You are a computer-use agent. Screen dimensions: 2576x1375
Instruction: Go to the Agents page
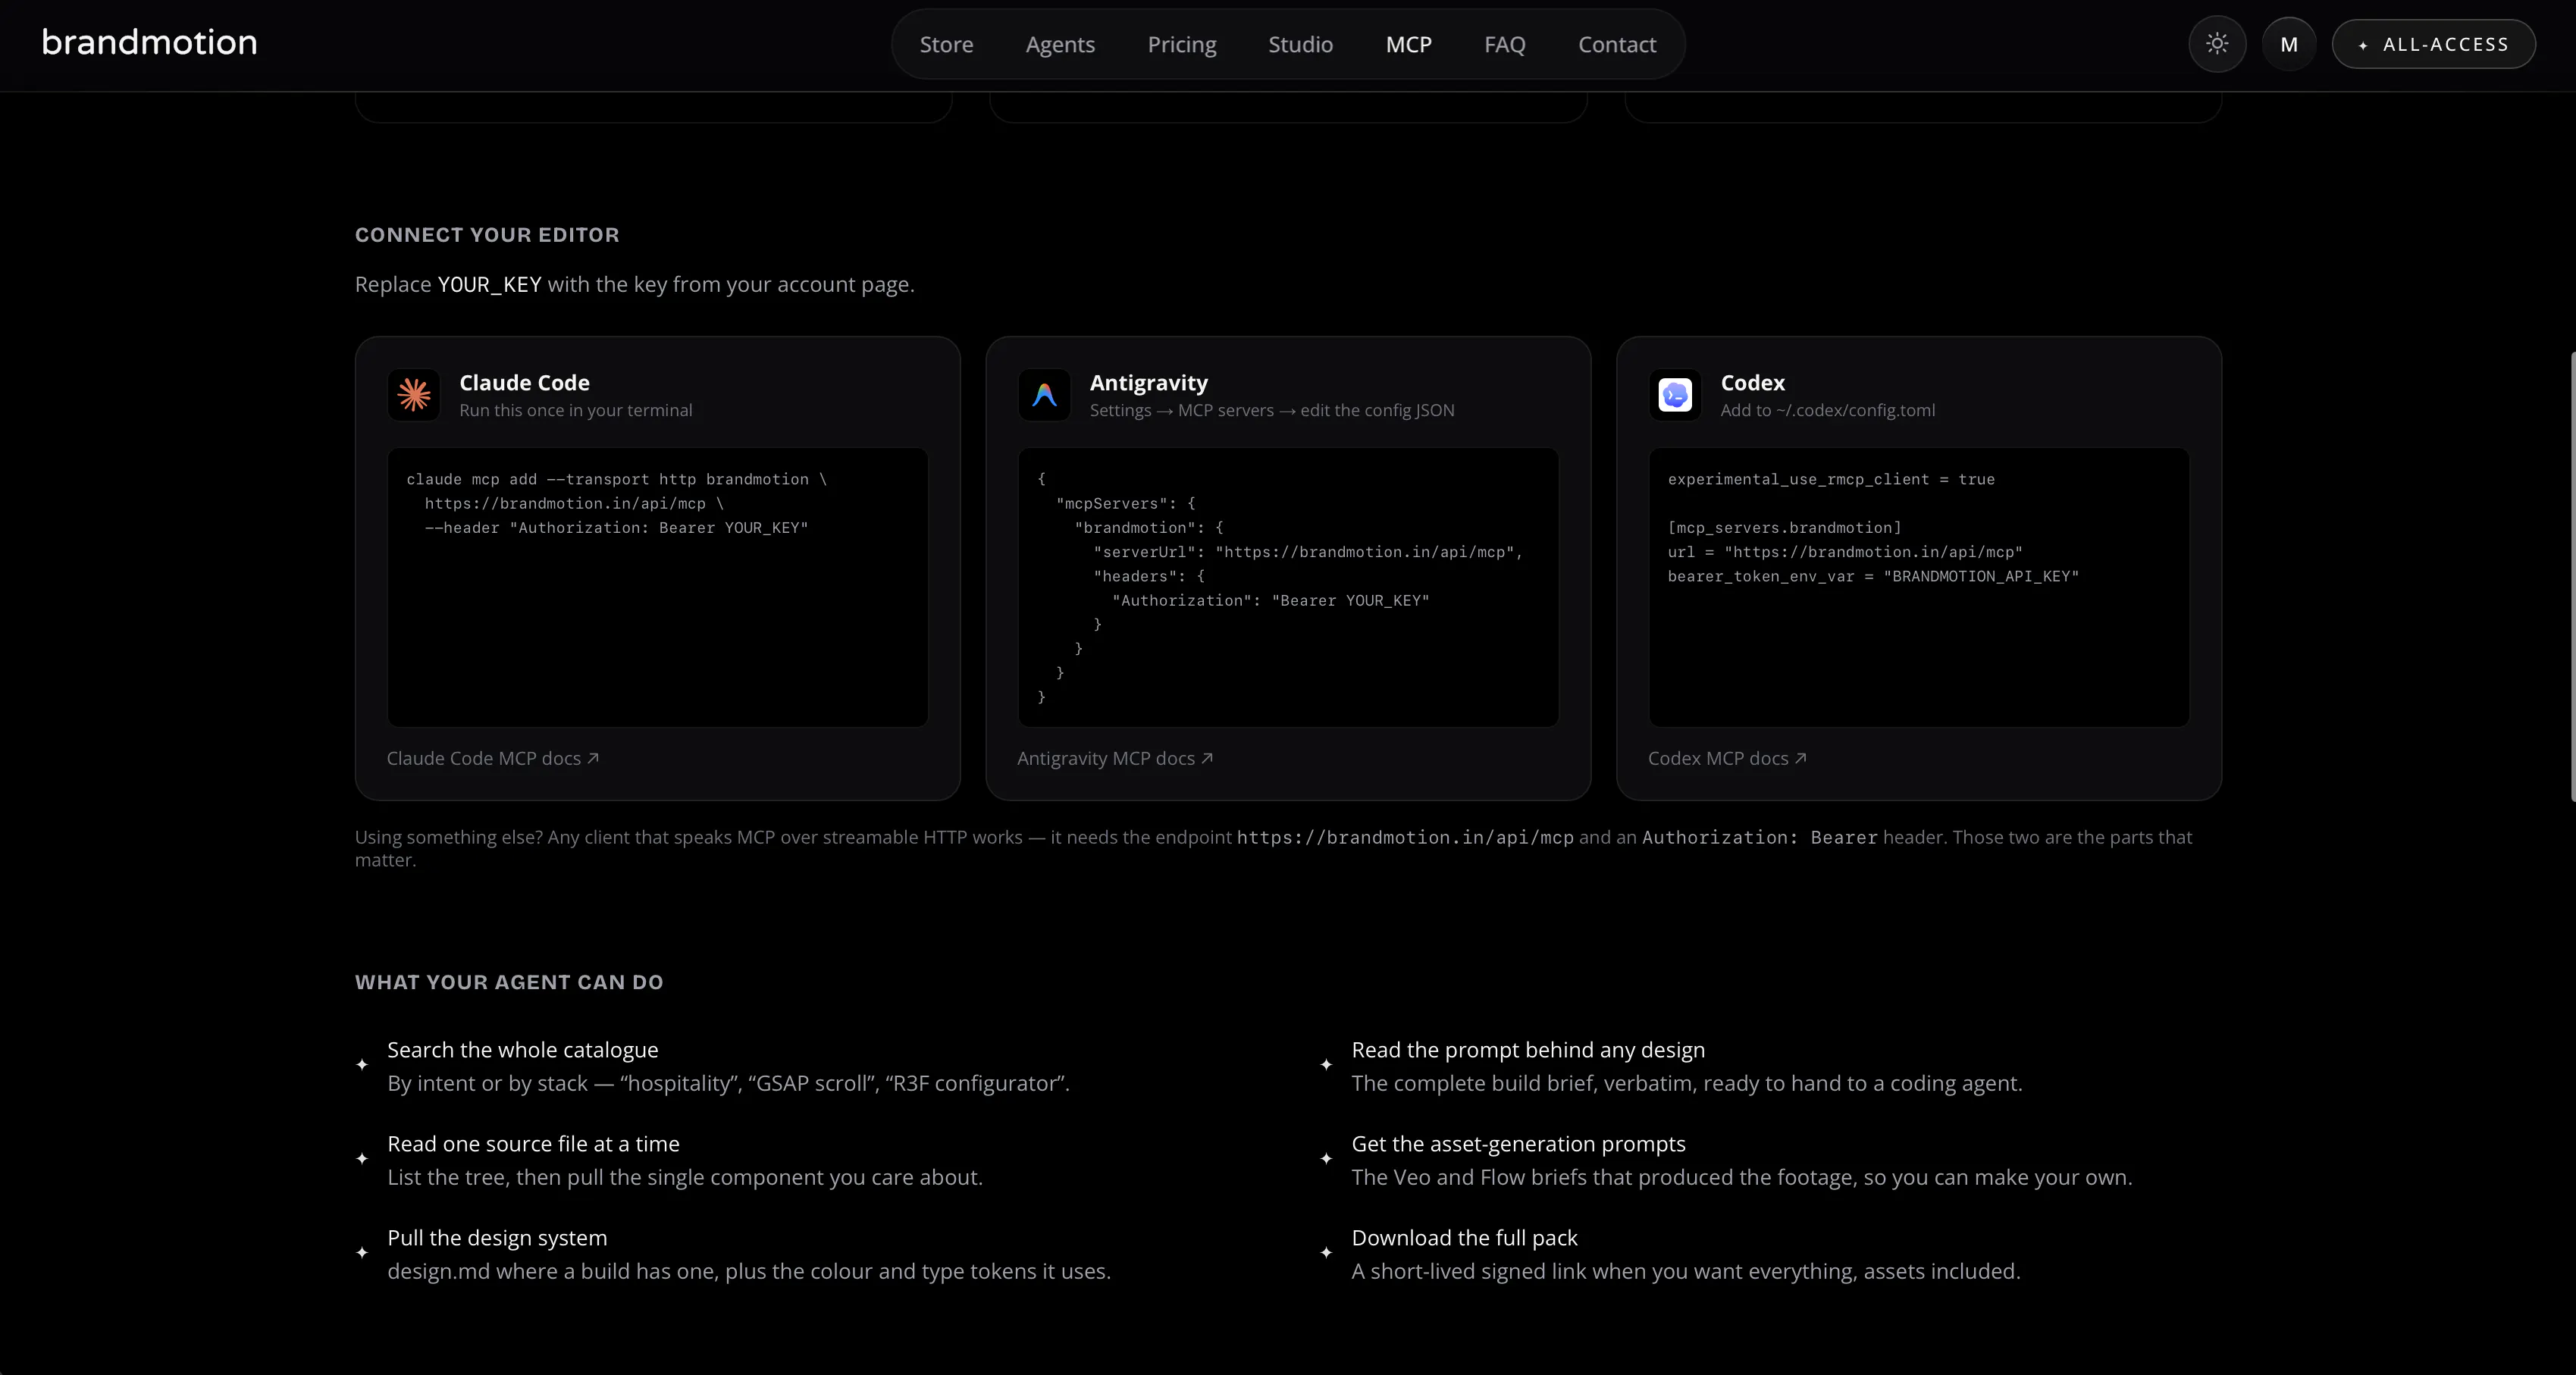1060,44
